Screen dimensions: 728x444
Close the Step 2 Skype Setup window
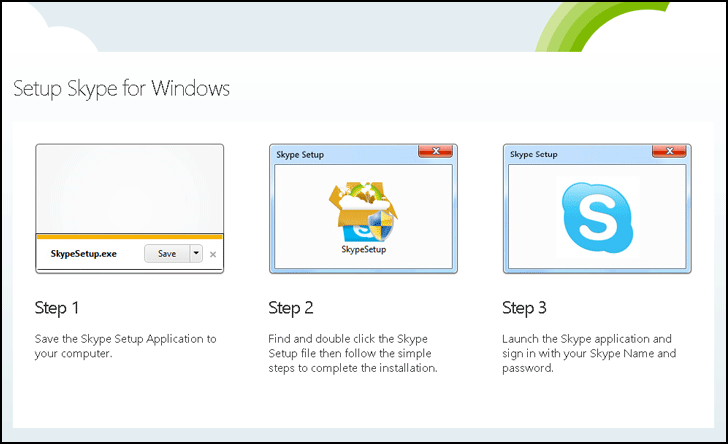435,153
